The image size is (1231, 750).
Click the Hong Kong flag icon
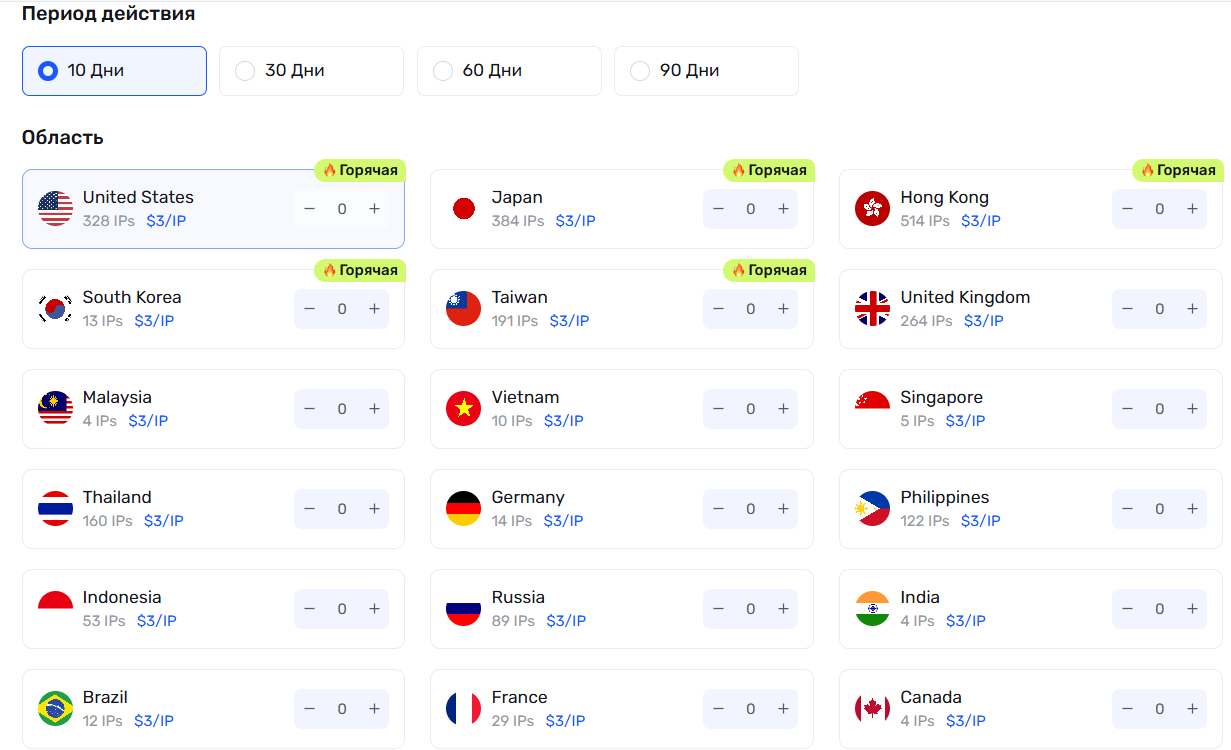(872, 209)
